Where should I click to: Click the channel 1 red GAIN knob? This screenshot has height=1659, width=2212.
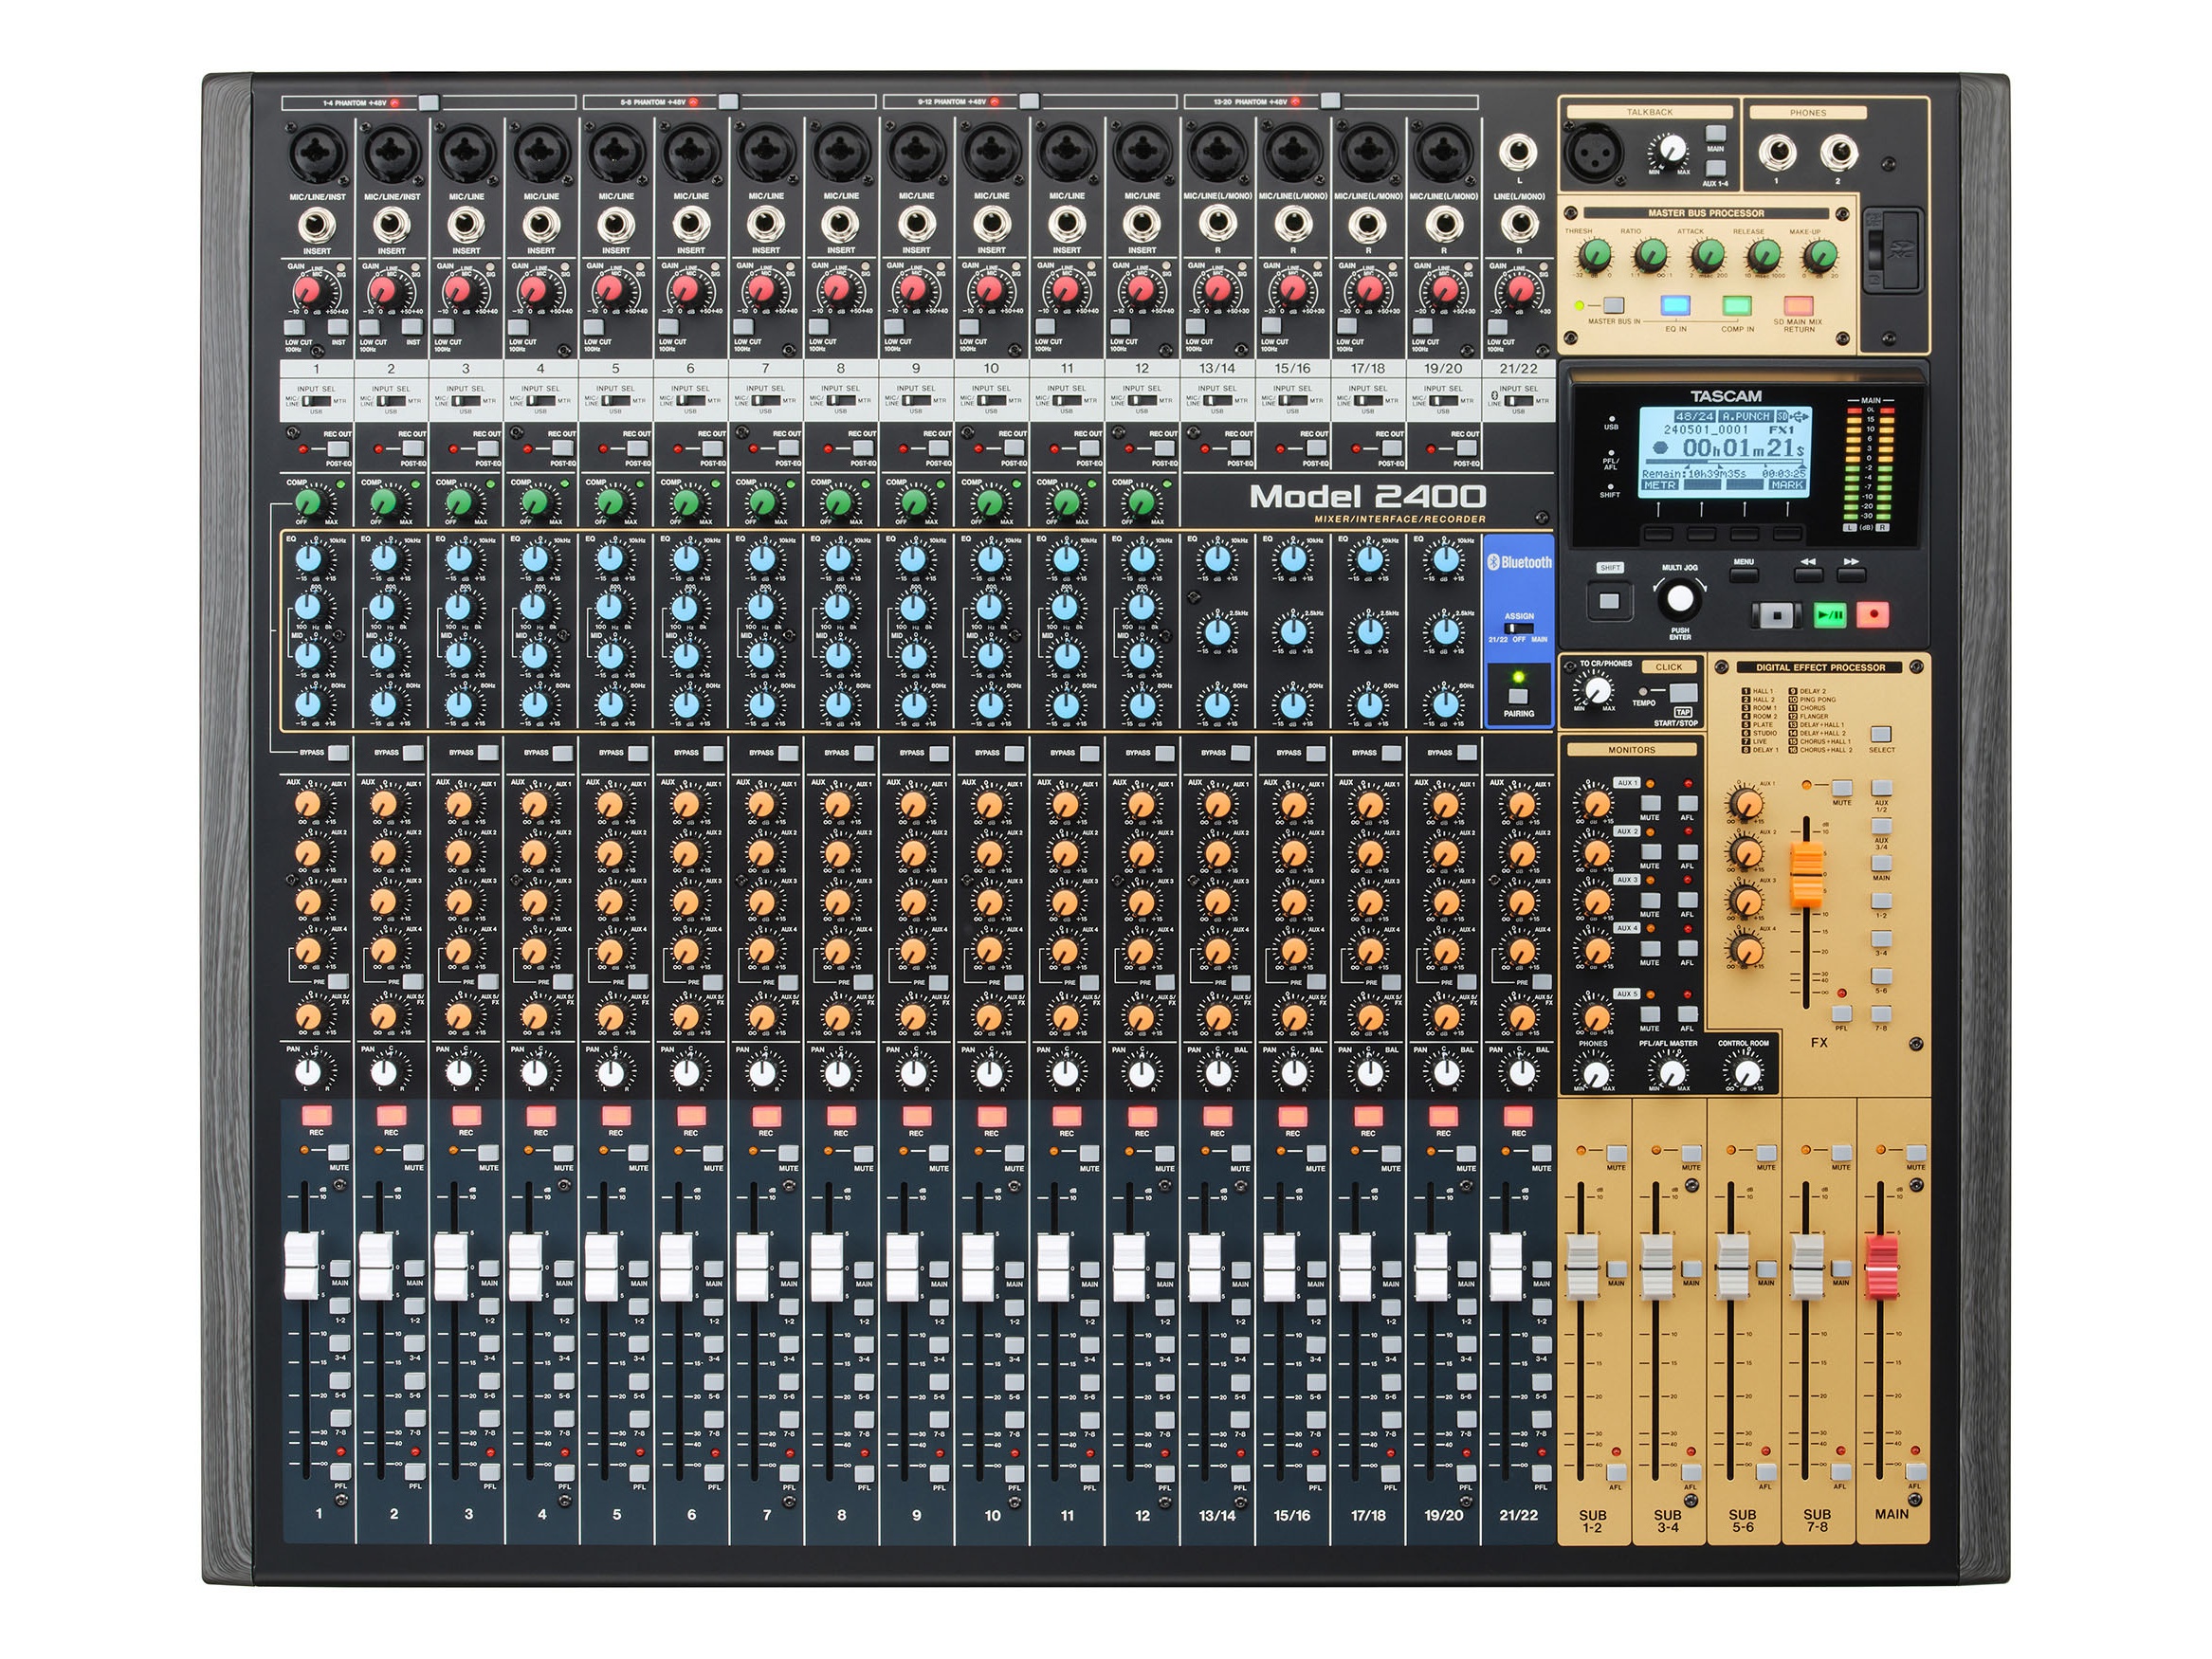coord(307,290)
